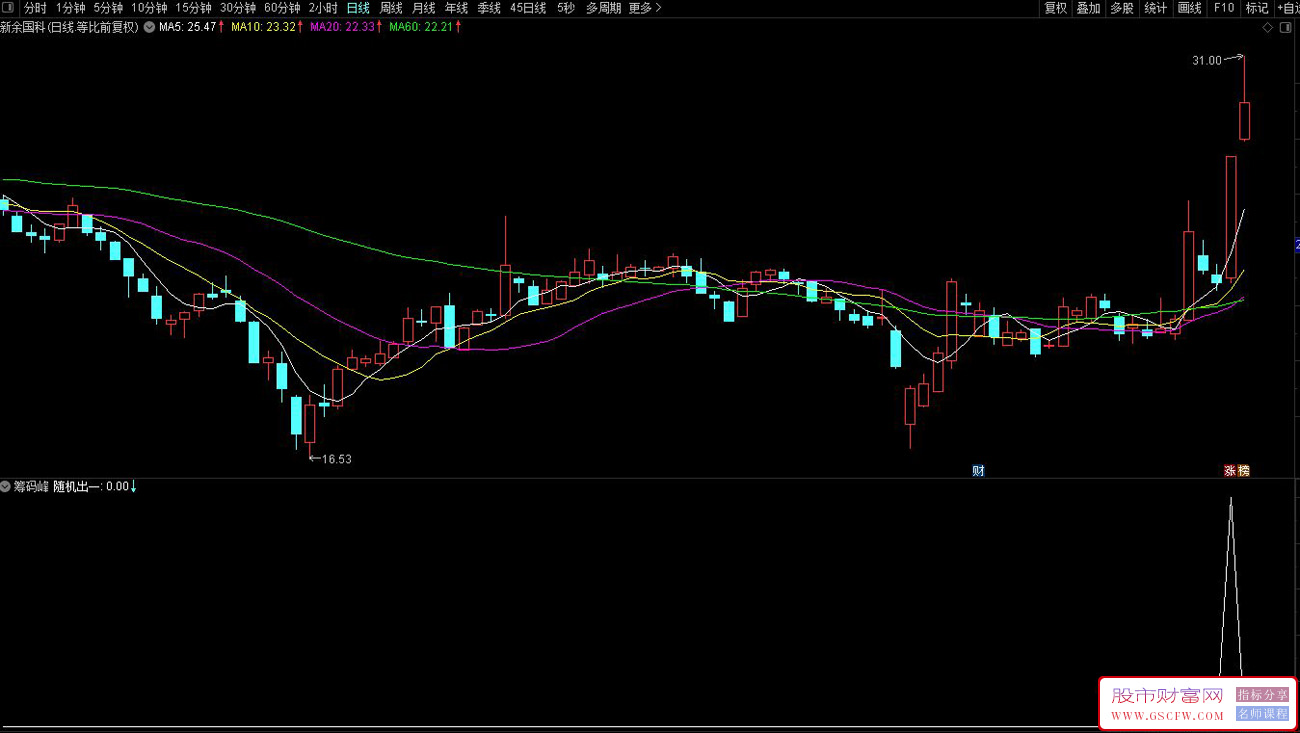The width and height of the screenshot is (1300, 733).
Task: Toggle the right side panel icon
Action: [x=1288, y=28]
